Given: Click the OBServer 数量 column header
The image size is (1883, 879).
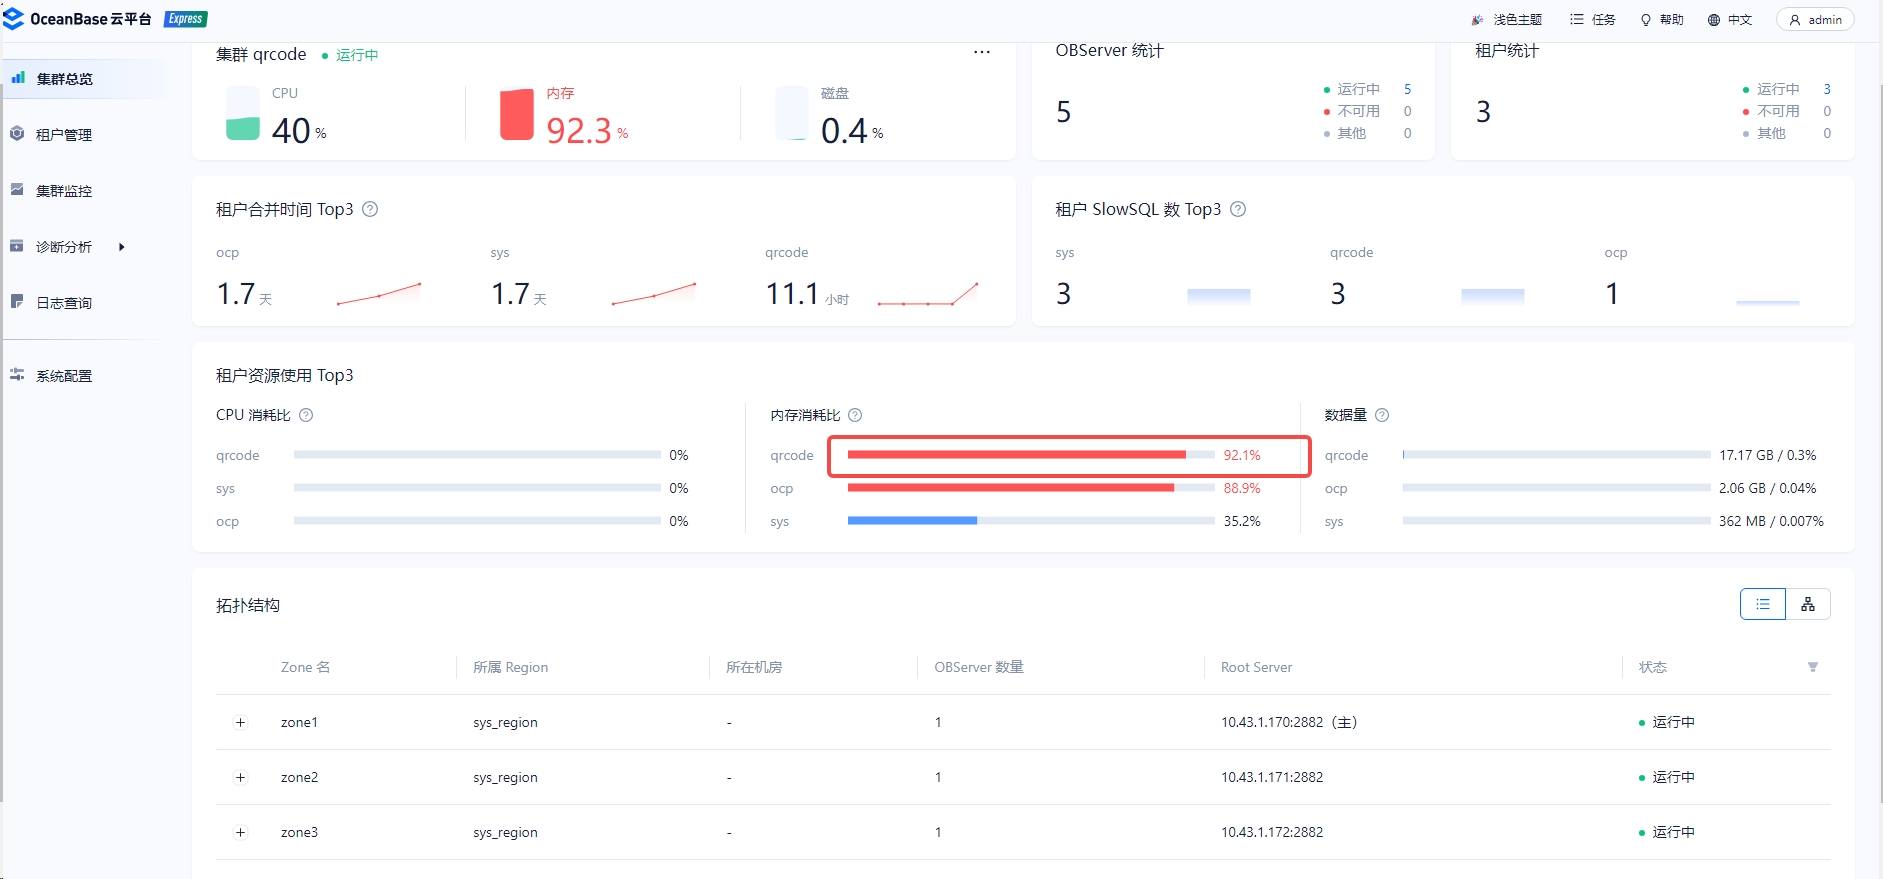Looking at the screenshot, I should coord(979,667).
